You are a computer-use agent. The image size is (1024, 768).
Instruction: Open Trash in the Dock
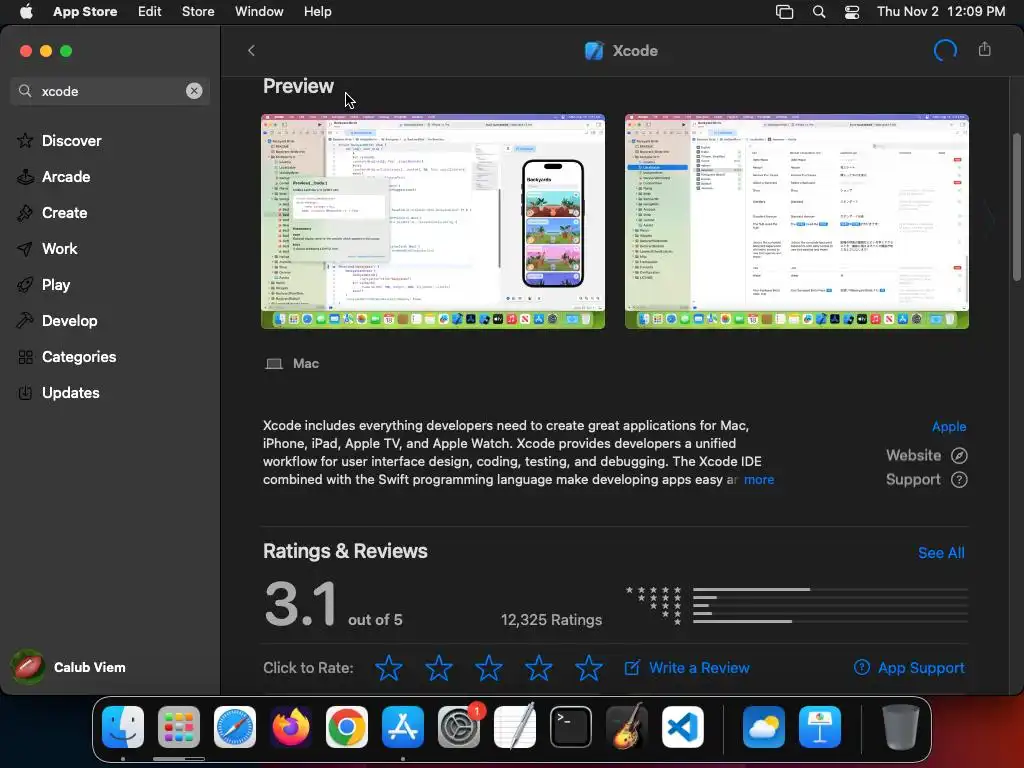coord(901,727)
